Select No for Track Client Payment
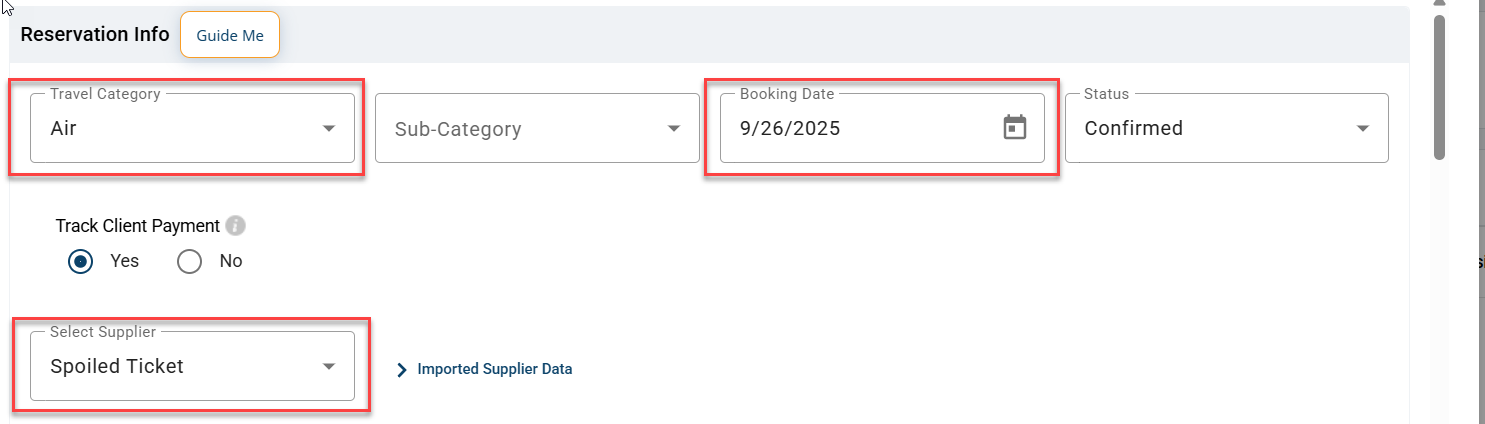This screenshot has width=1485, height=424. (189, 261)
